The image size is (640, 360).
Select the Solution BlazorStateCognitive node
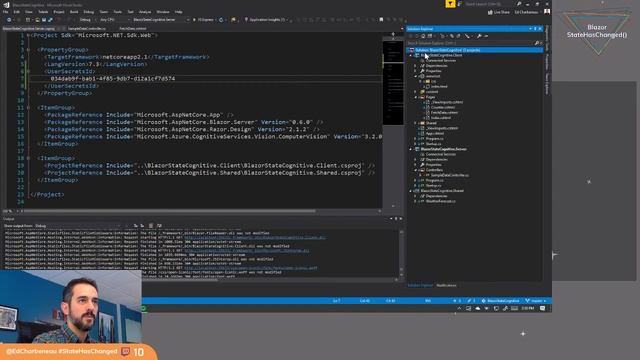[x=475, y=50]
